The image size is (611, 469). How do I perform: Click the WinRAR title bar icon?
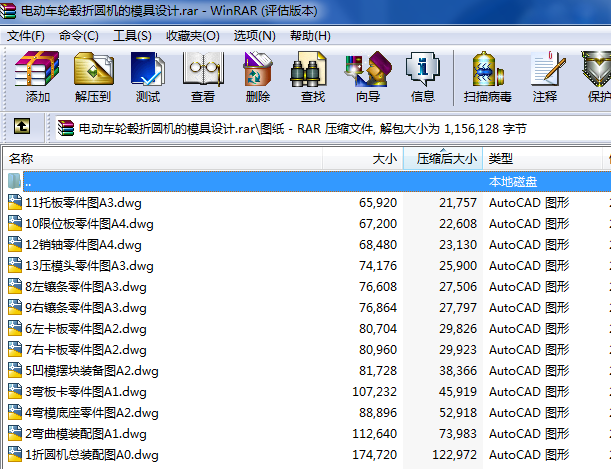click(8, 11)
